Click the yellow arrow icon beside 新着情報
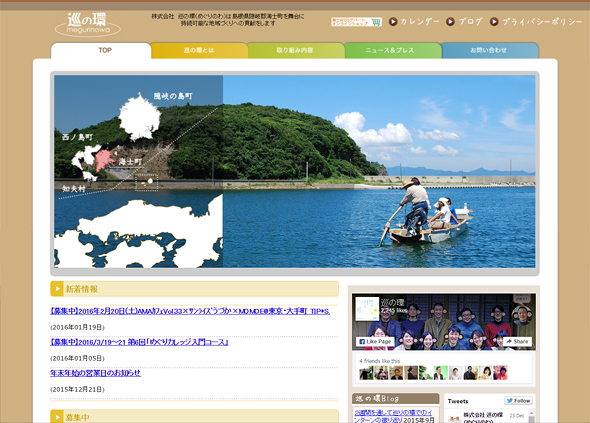The height and width of the screenshot is (423, 590). pyautogui.click(x=57, y=289)
